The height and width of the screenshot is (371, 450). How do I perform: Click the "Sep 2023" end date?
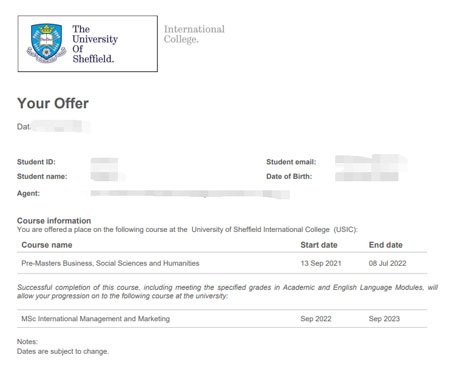(384, 319)
